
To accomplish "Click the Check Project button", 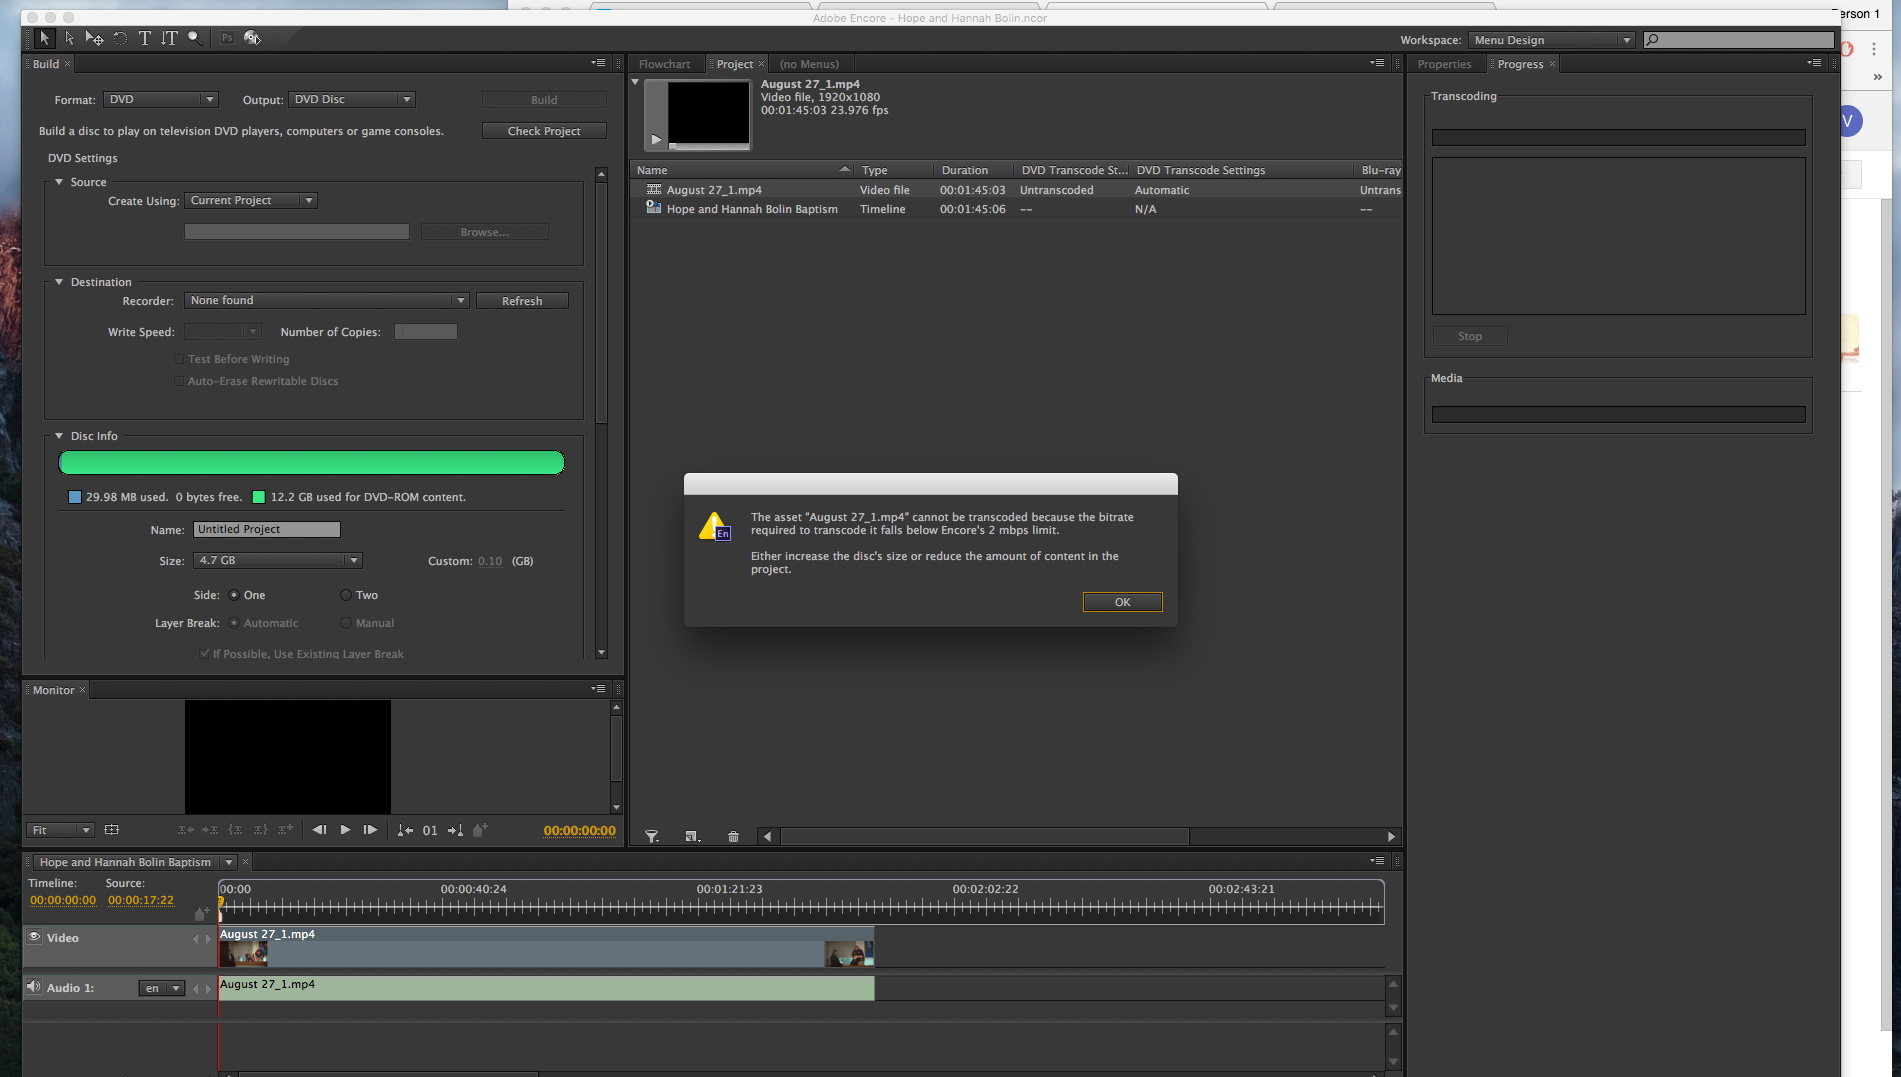I will tap(544, 131).
